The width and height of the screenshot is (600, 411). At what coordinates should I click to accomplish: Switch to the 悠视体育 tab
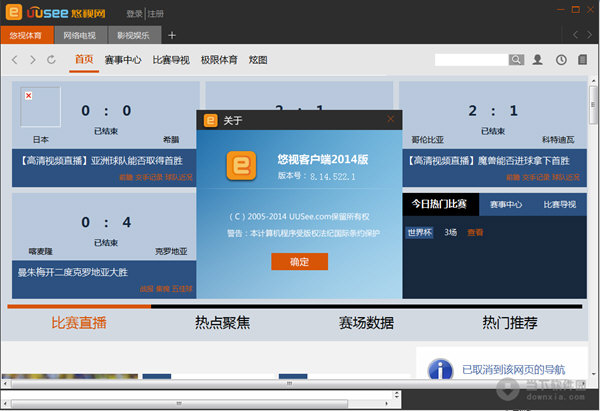pyautogui.click(x=26, y=36)
